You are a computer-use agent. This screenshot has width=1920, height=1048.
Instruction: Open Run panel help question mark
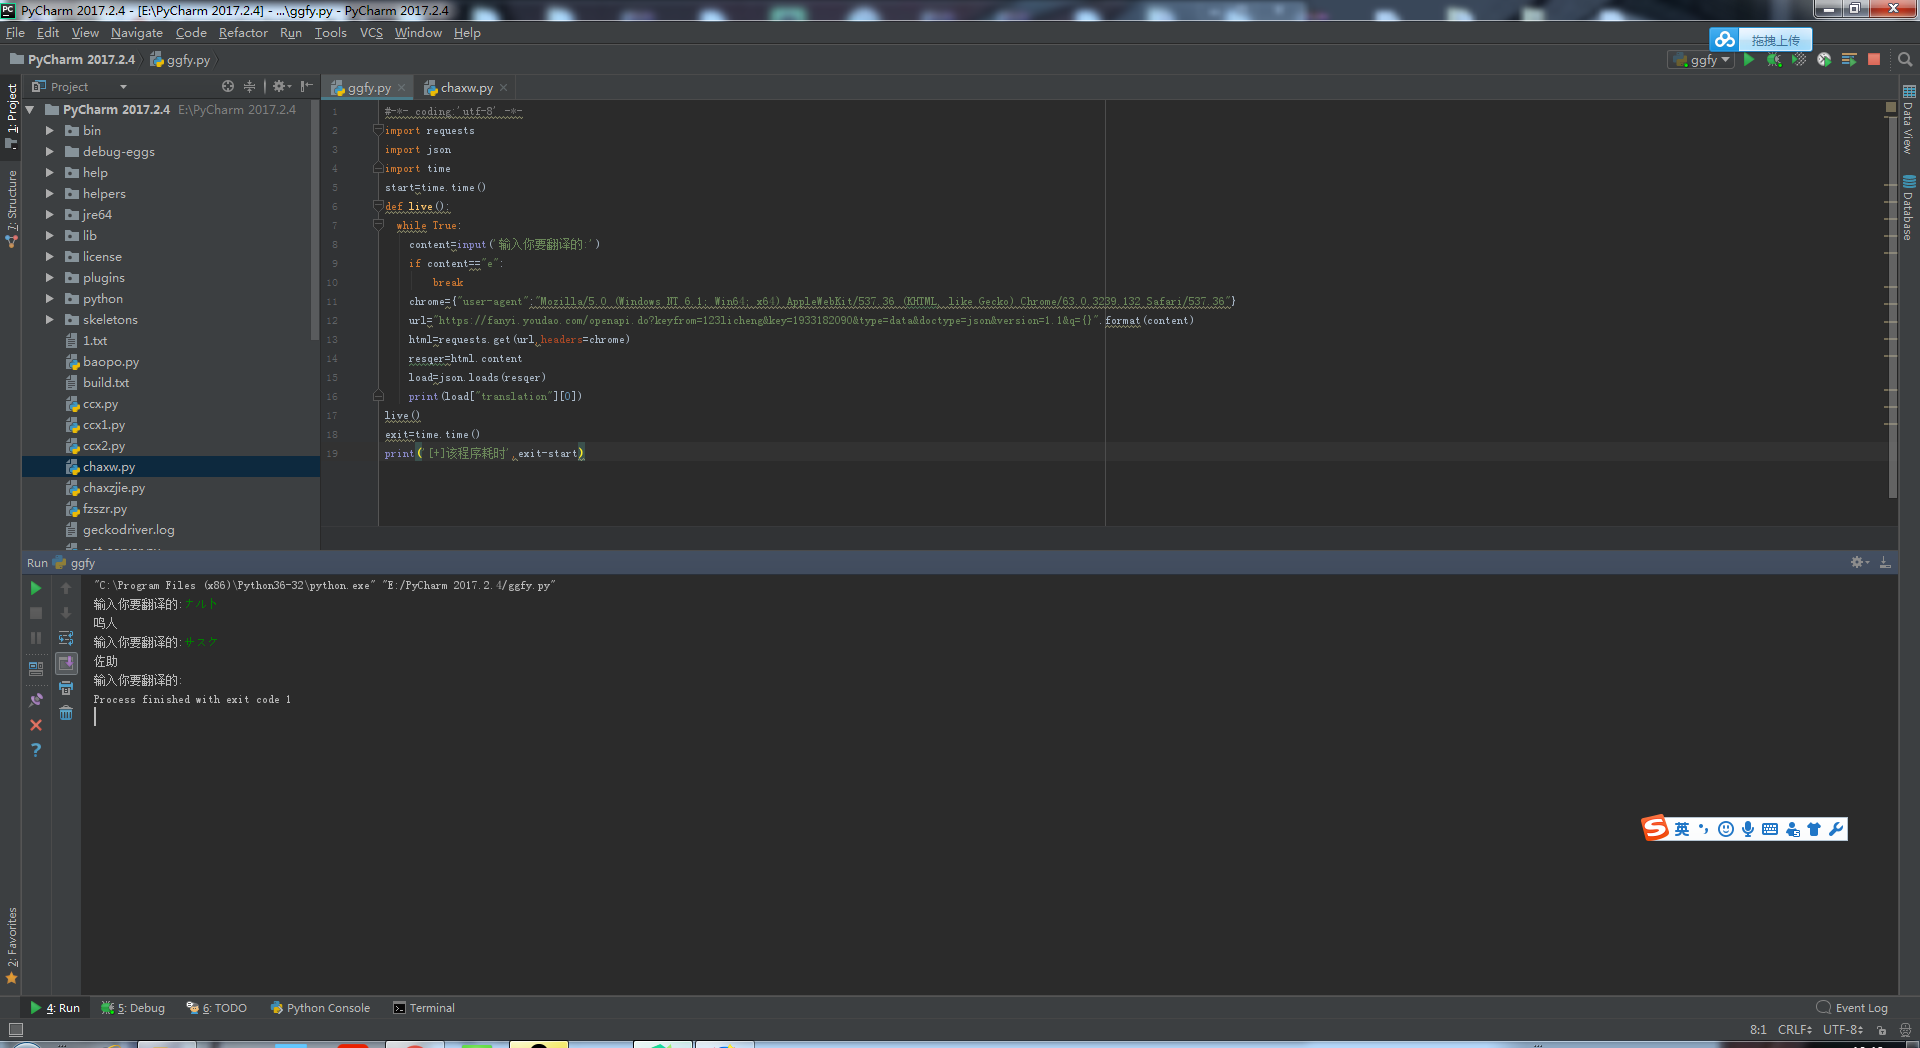pyautogui.click(x=36, y=750)
